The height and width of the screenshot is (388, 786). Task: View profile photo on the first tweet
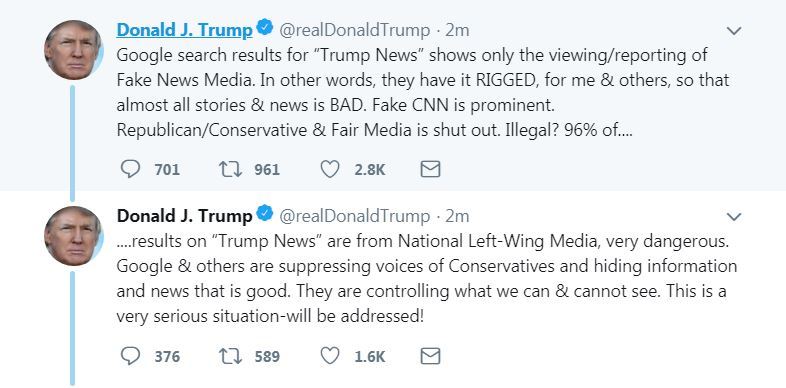pyautogui.click(x=73, y=50)
